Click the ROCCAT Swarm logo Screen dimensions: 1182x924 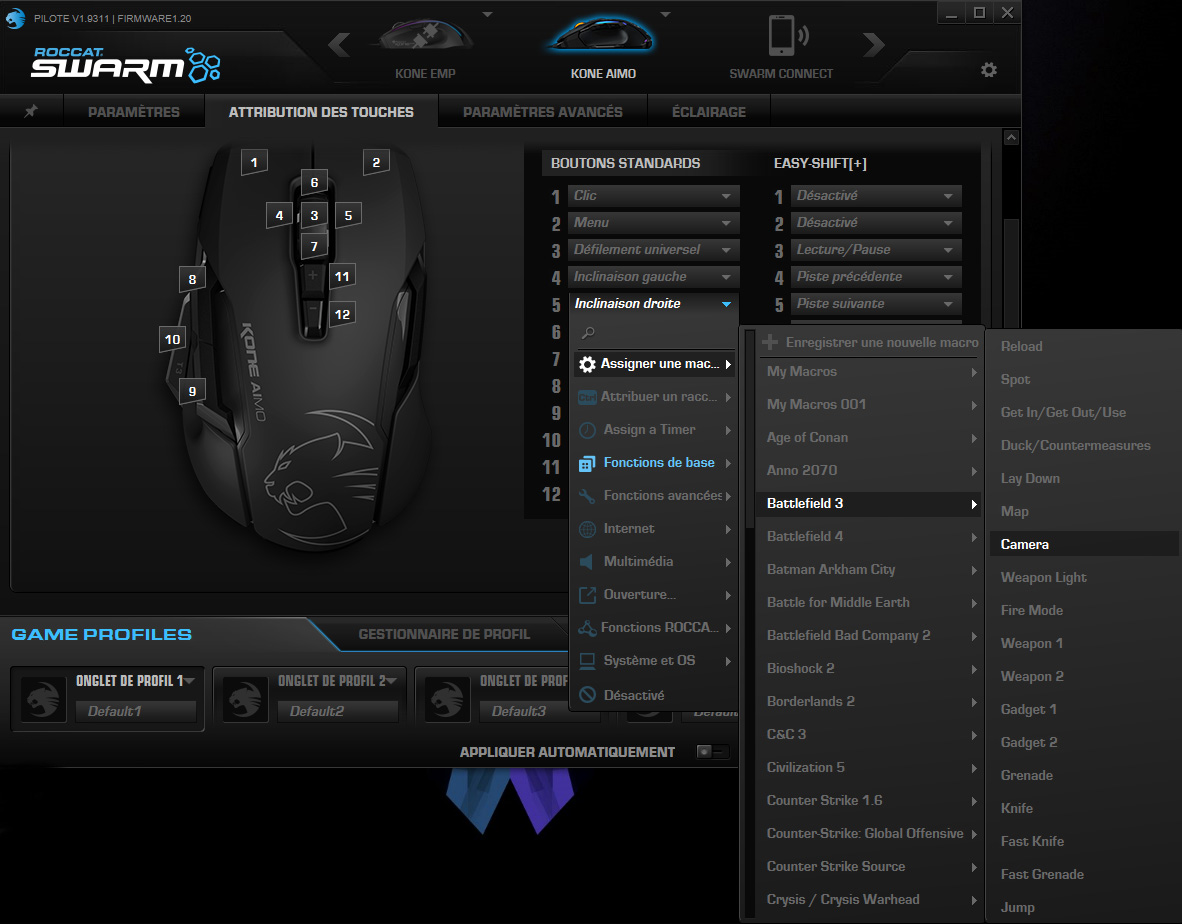coord(126,65)
